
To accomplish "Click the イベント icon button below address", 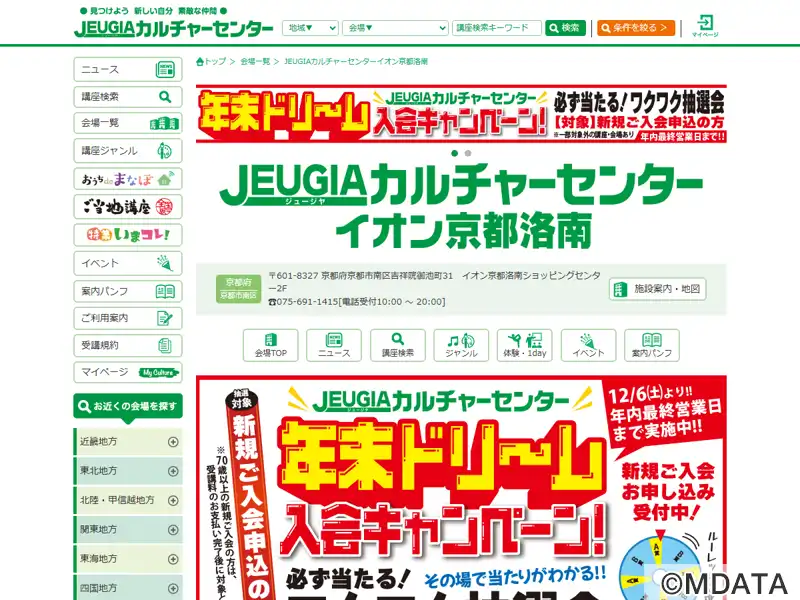I will (x=588, y=345).
